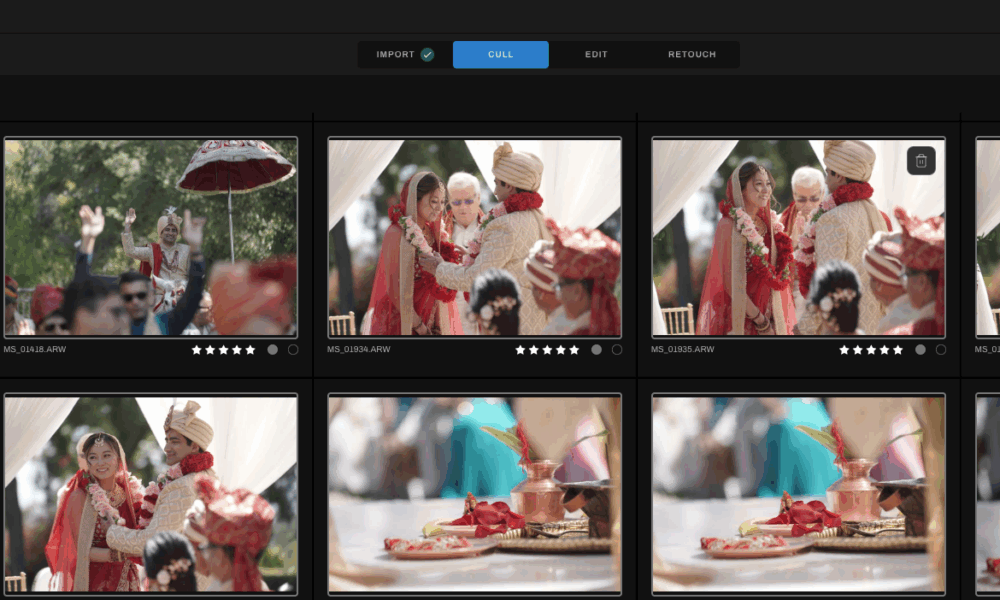Image resolution: width=1000 pixels, height=600 pixels.
Task: Select the MS_01935.ARW smiling bride thumbnail
Action: coord(798,237)
